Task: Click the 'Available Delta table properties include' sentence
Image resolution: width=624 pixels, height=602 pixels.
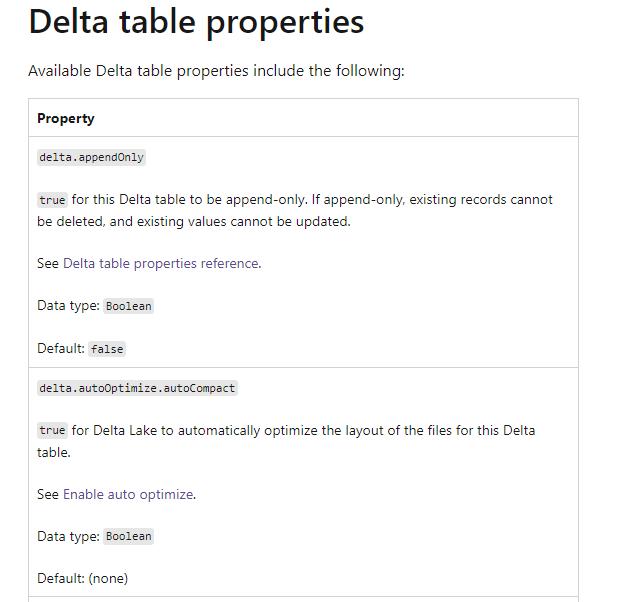Action: pos(216,71)
